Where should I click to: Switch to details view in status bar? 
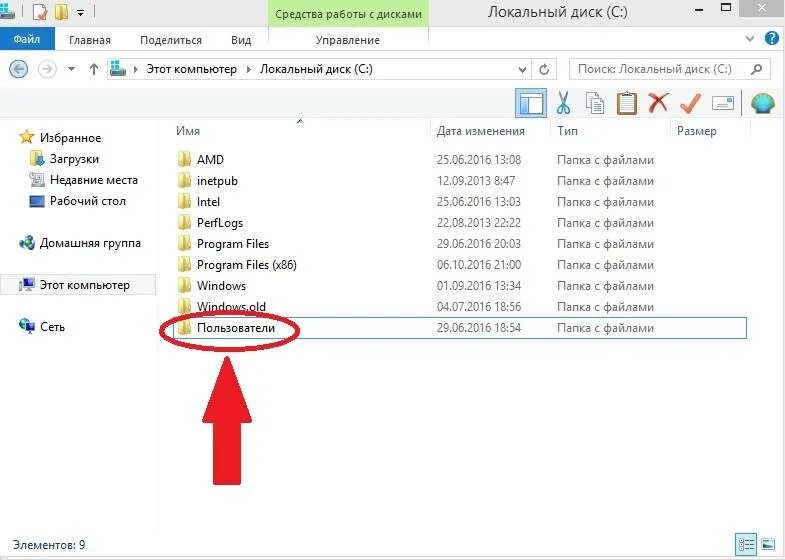[746, 544]
